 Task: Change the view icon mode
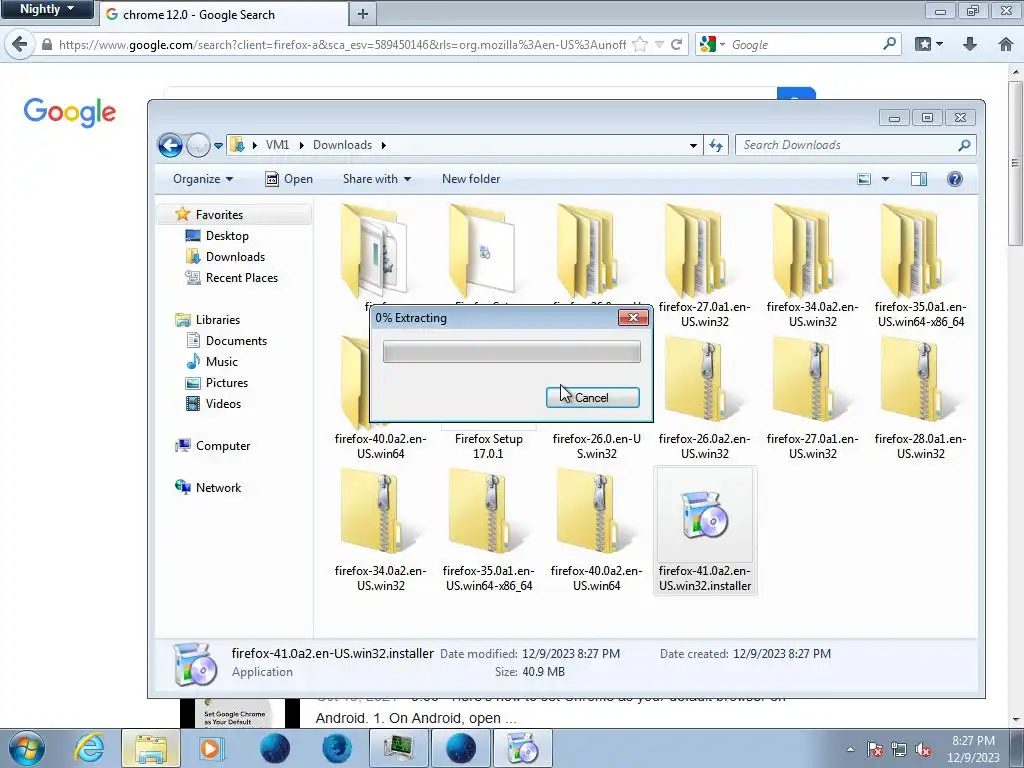[x=864, y=179]
